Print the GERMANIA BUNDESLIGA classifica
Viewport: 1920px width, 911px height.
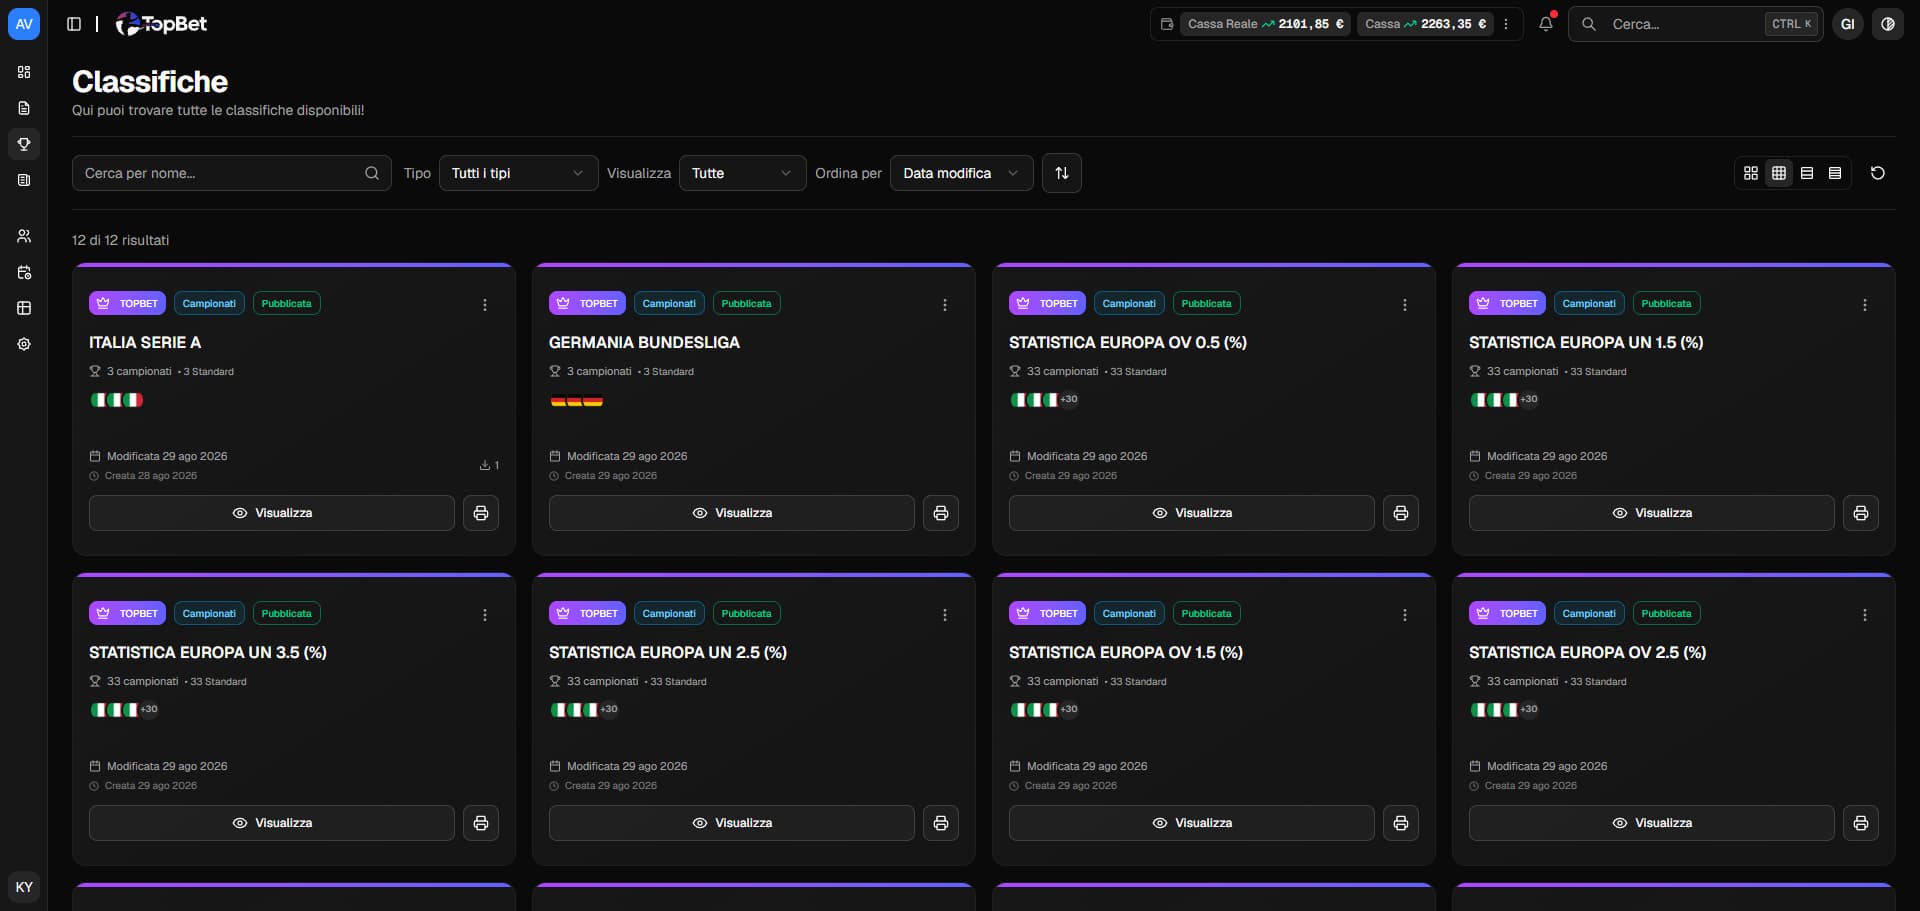941,513
